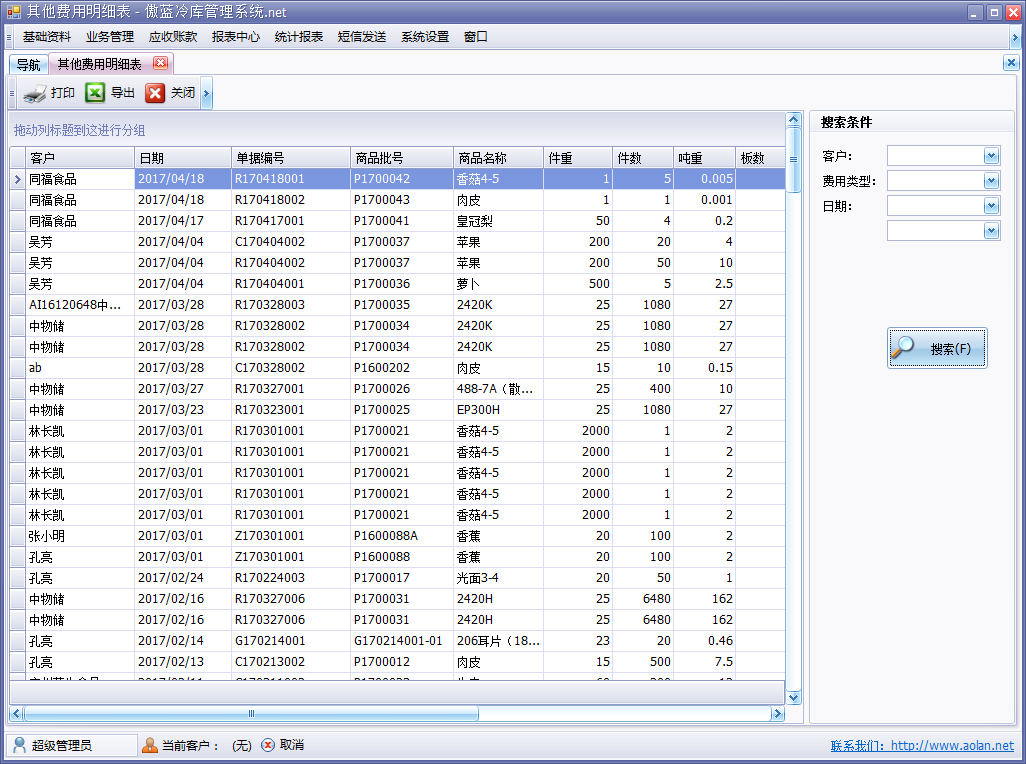Viewport: 1026px width, 764px height.
Task: Sort by the 日期 column header
Action: tap(182, 158)
